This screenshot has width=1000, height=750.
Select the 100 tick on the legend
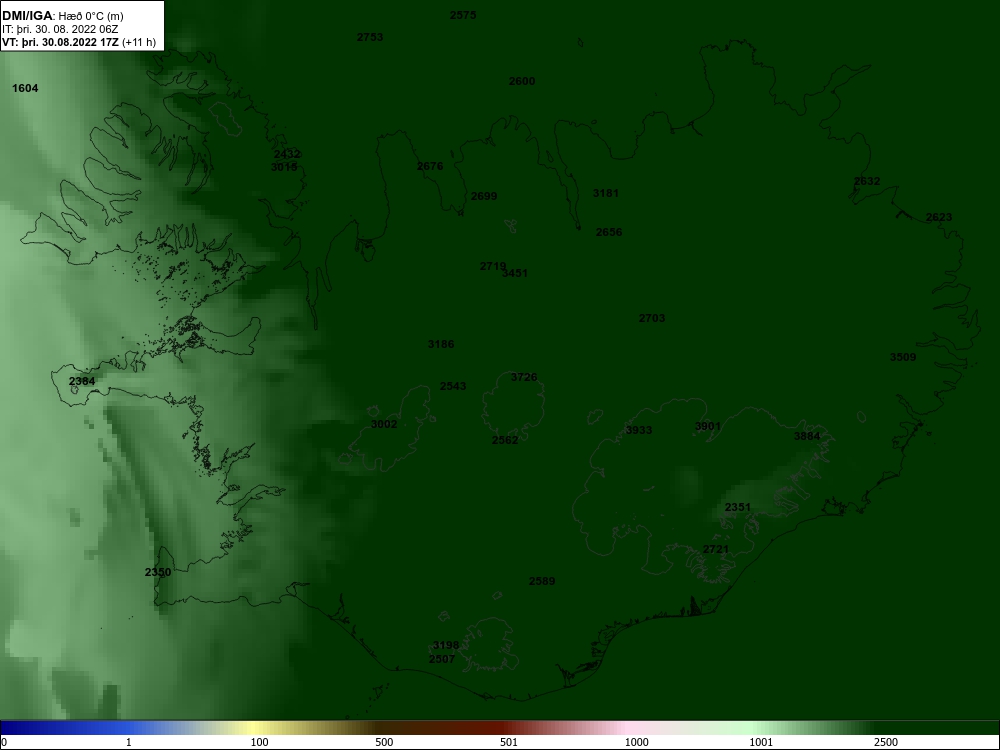pos(259,742)
